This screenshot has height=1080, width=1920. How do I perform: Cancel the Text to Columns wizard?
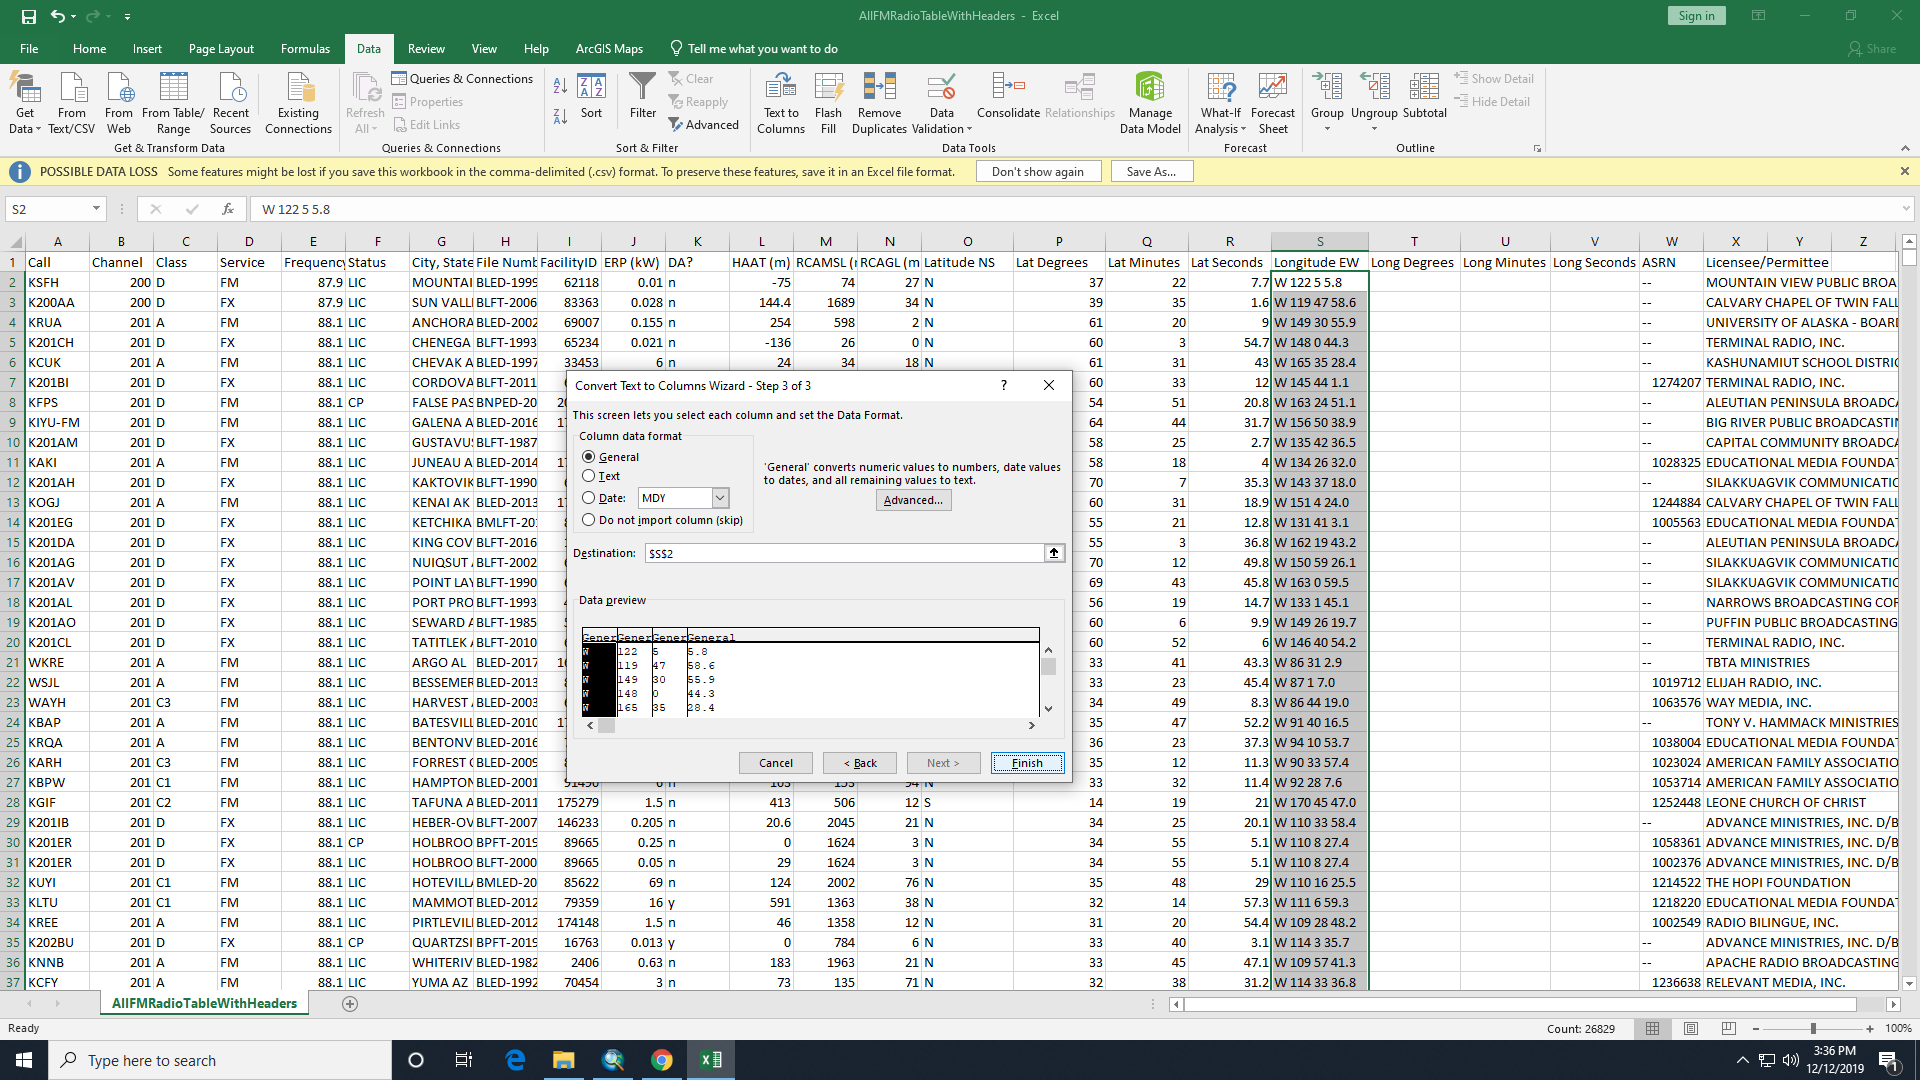(776, 763)
